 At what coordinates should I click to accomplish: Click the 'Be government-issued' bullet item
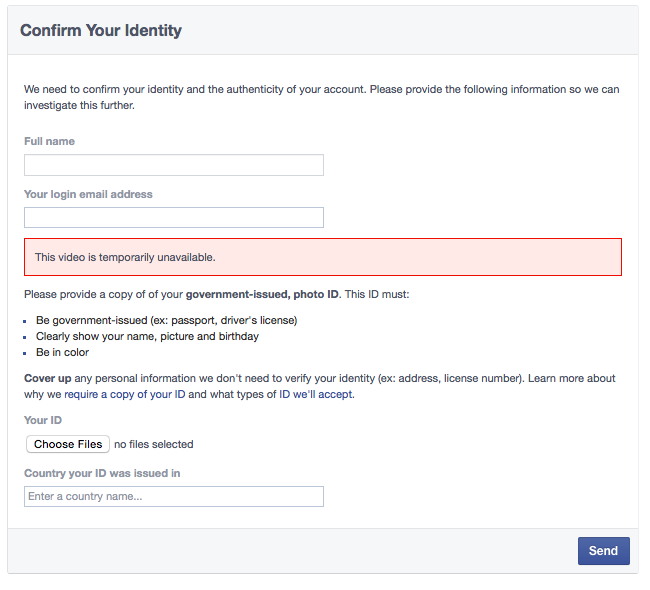point(166,320)
